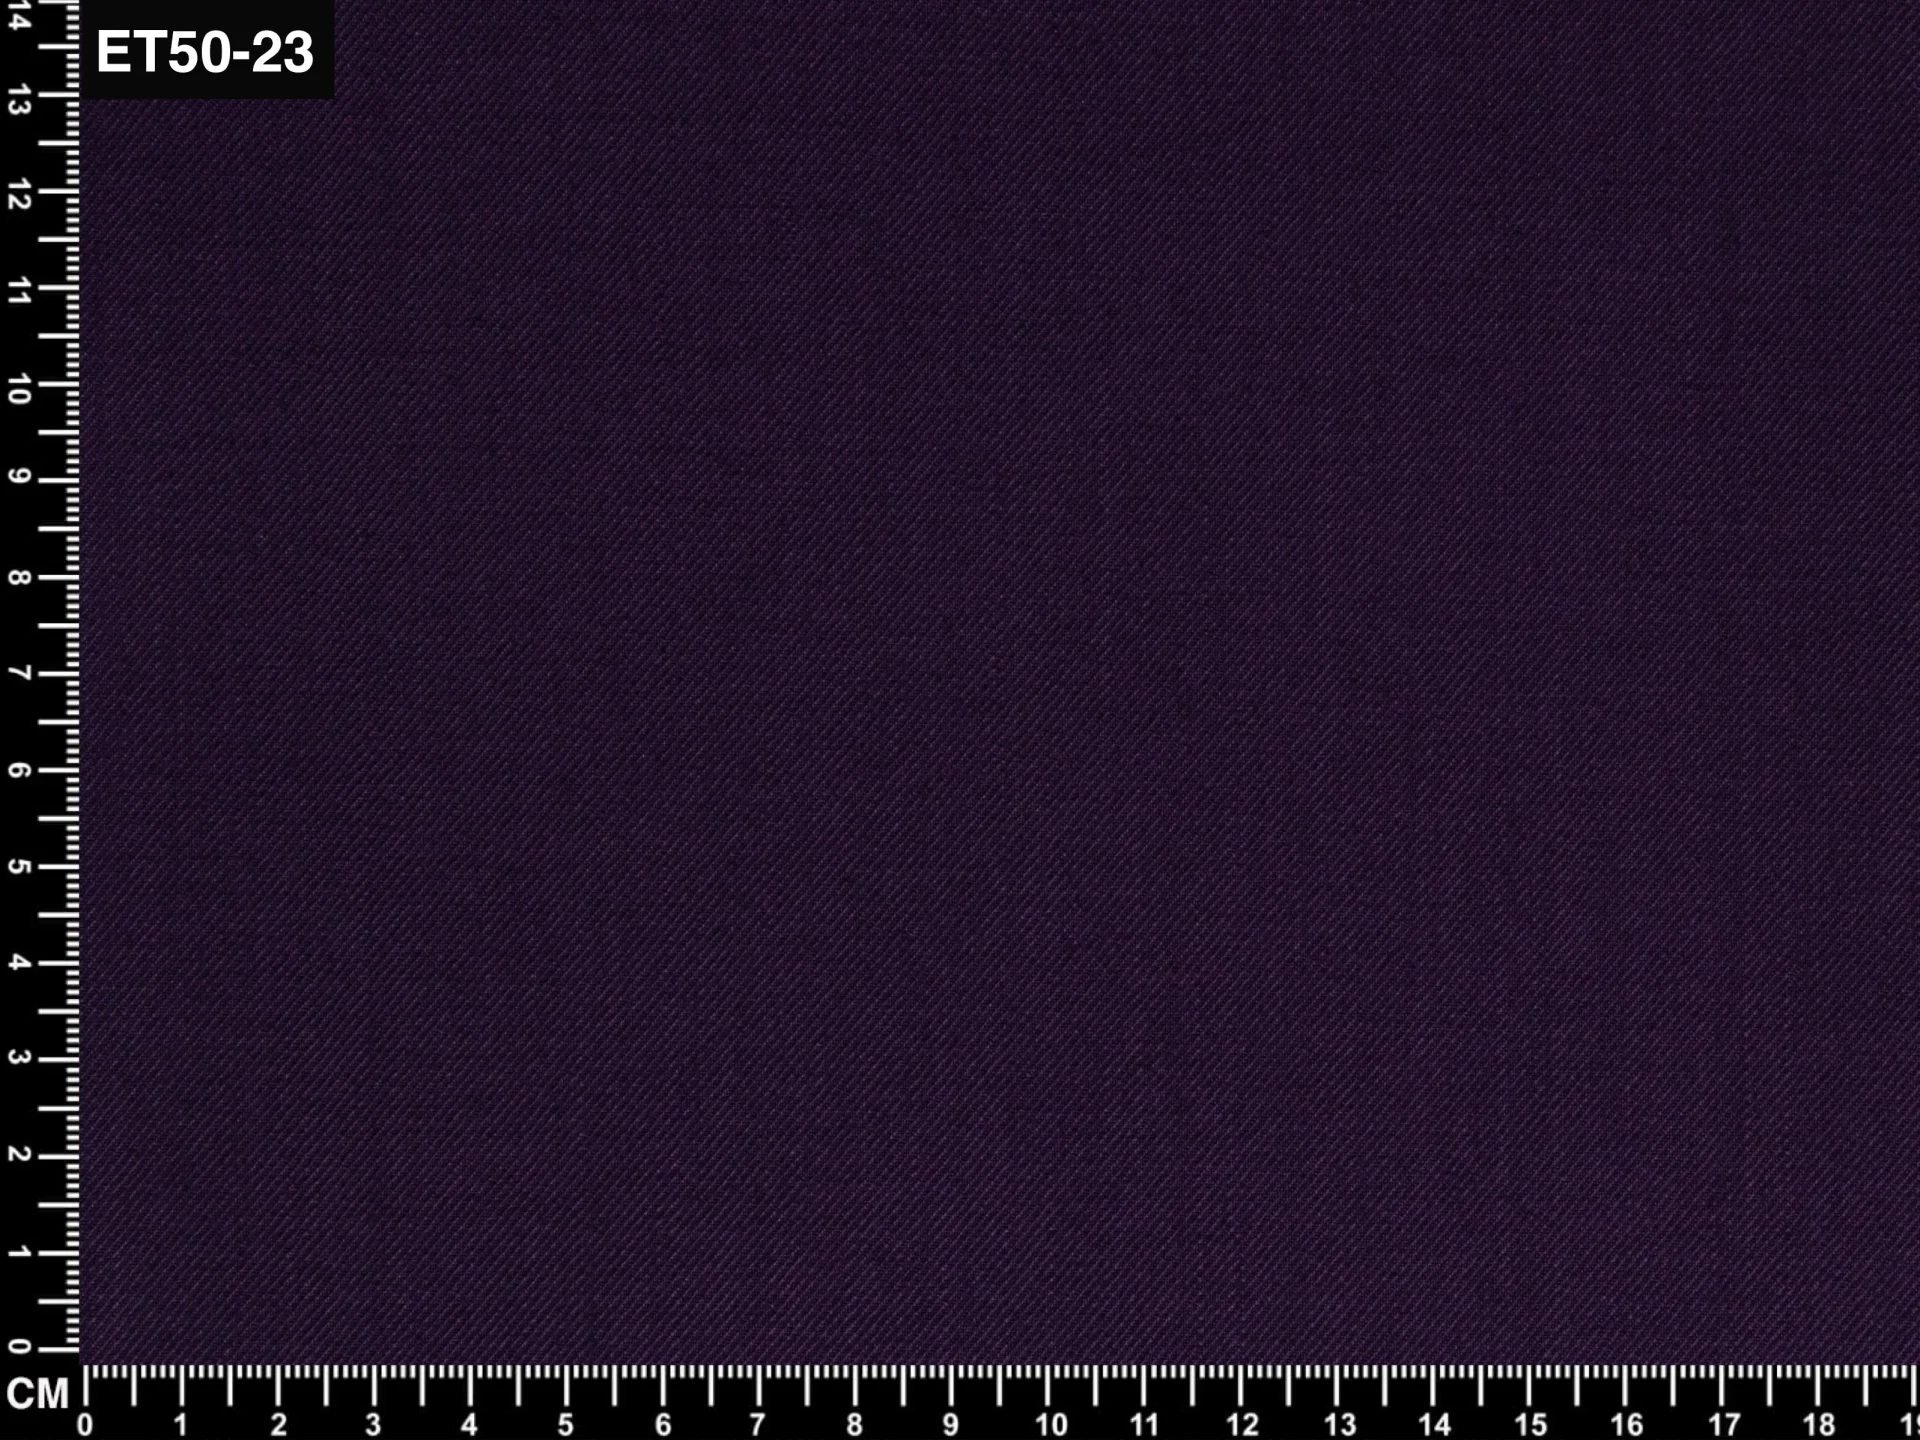Click the ET50-23 fabric code label
This screenshot has width=1920, height=1440.
coord(205,51)
